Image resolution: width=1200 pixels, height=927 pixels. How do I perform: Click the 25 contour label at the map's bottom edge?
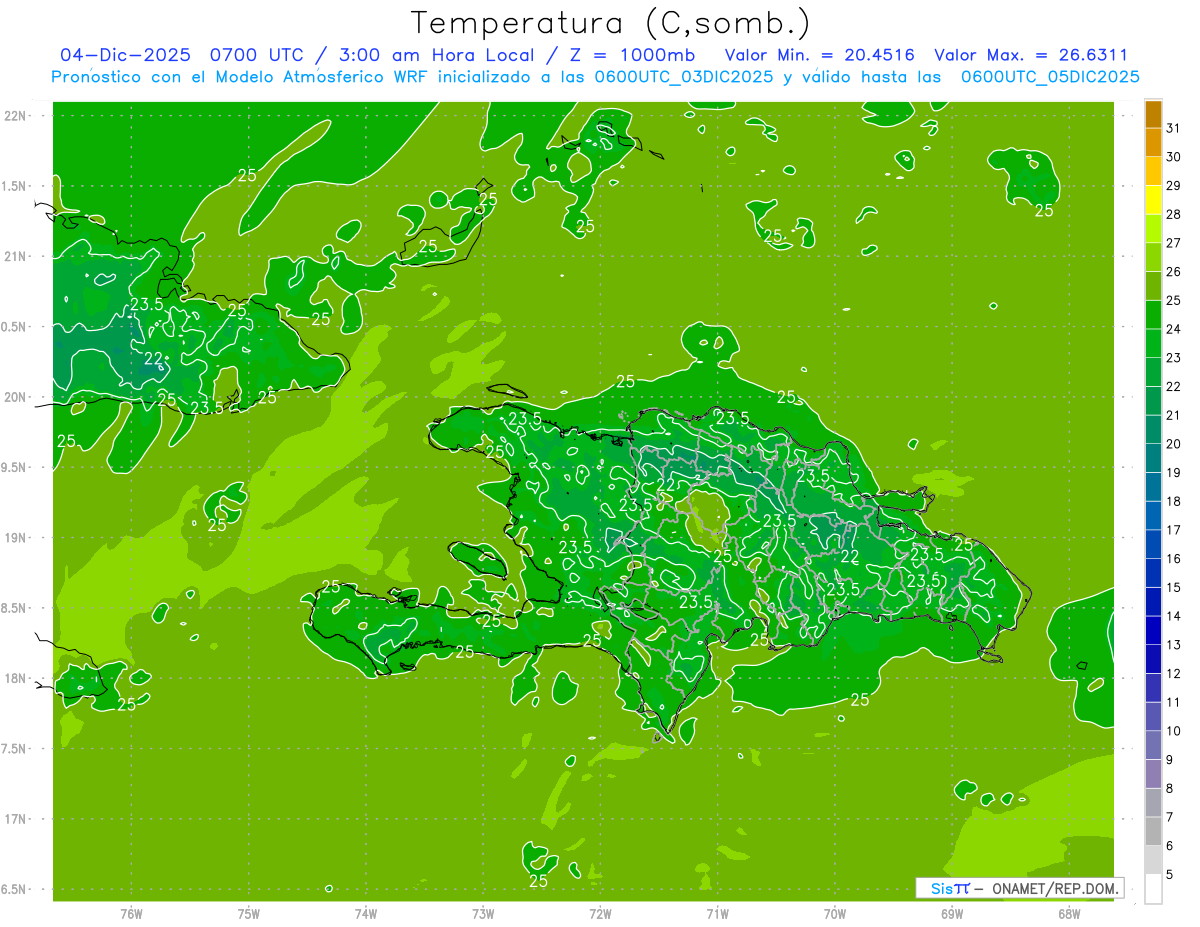pyautogui.click(x=538, y=881)
